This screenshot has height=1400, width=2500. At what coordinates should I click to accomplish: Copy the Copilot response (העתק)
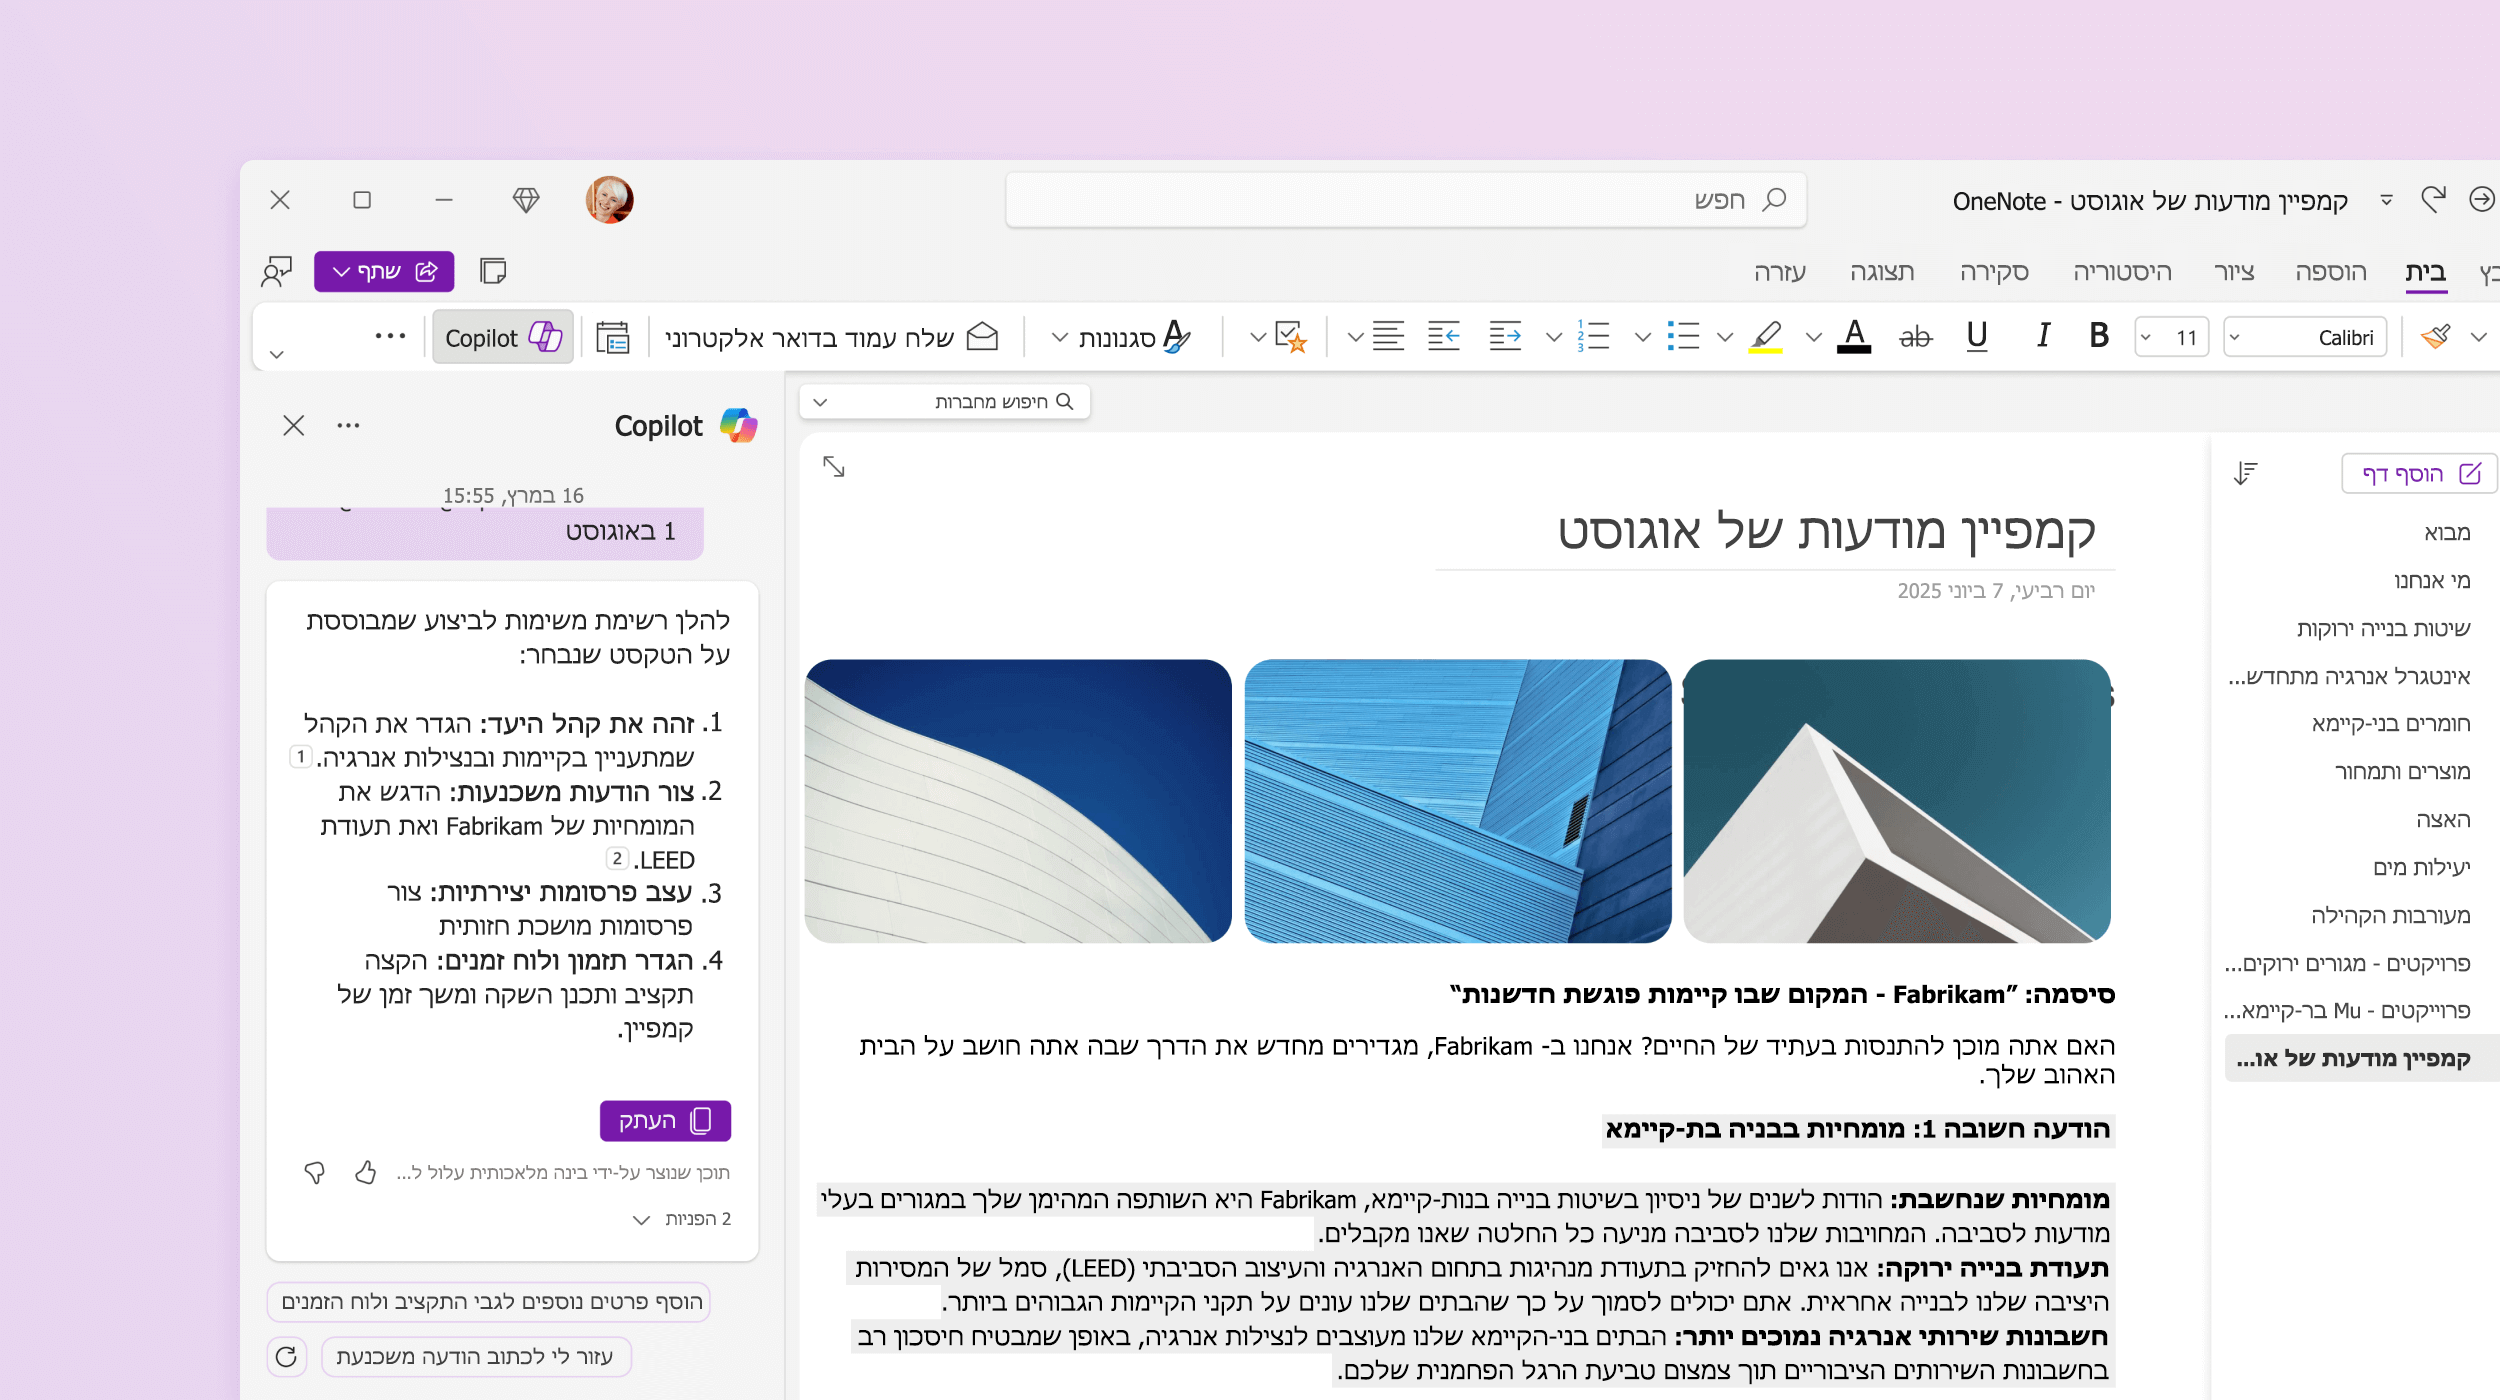[x=665, y=1121]
